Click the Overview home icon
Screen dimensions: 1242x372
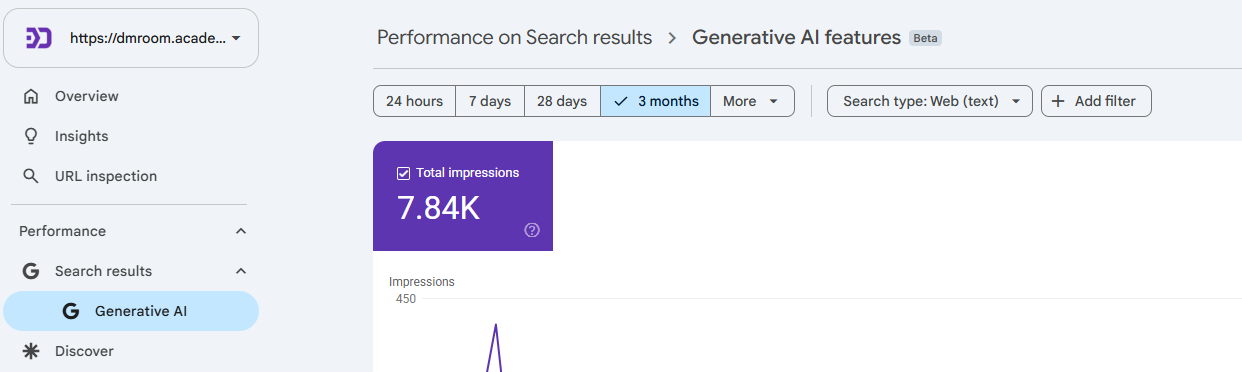31,96
